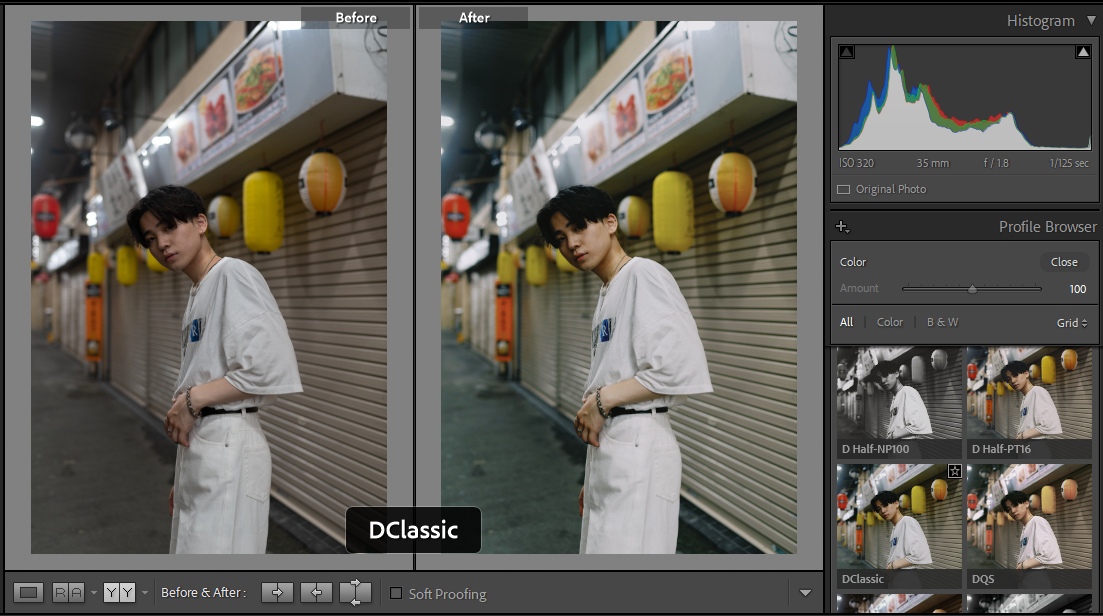Enable shadow clipping indicator in histogram
Viewport: 1103px width, 616px height.
846,52
